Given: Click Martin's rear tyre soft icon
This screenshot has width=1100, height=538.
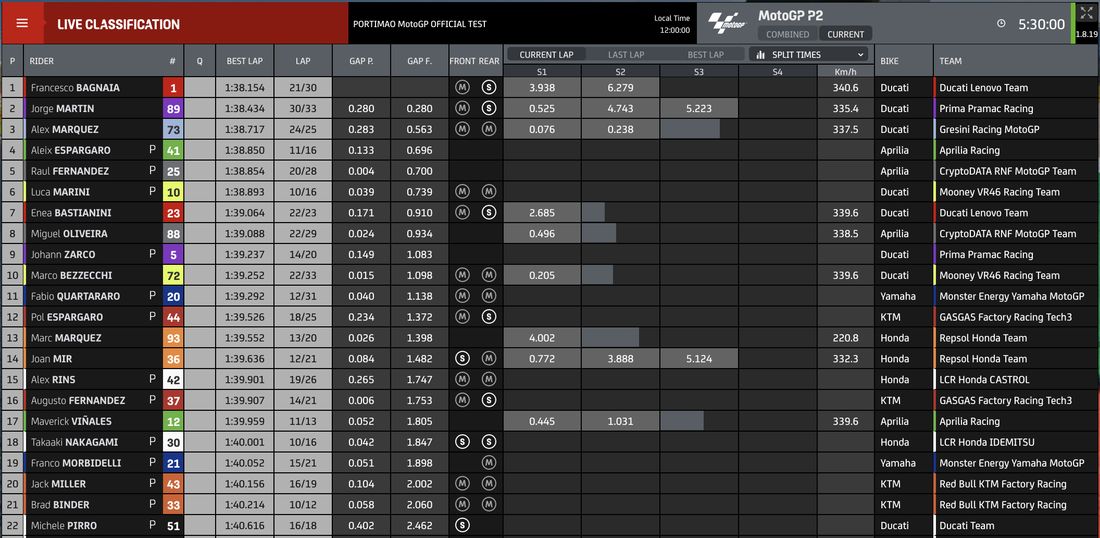Looking at the screenshot, I should click(489, 109).
